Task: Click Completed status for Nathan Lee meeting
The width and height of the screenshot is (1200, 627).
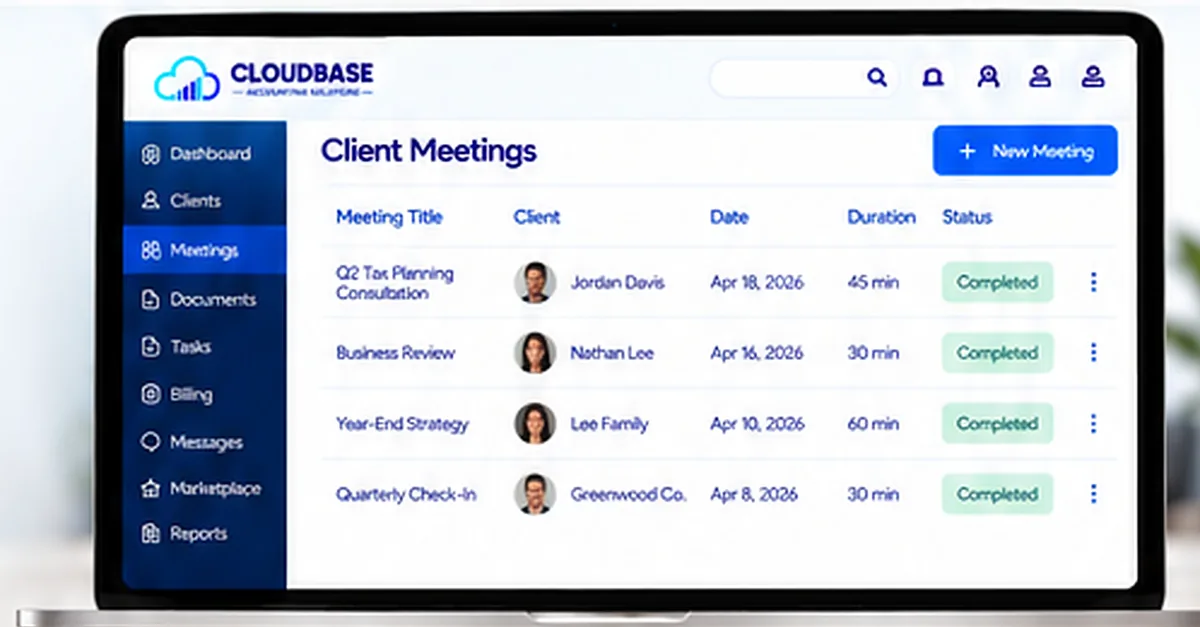Action: (997, 352)
